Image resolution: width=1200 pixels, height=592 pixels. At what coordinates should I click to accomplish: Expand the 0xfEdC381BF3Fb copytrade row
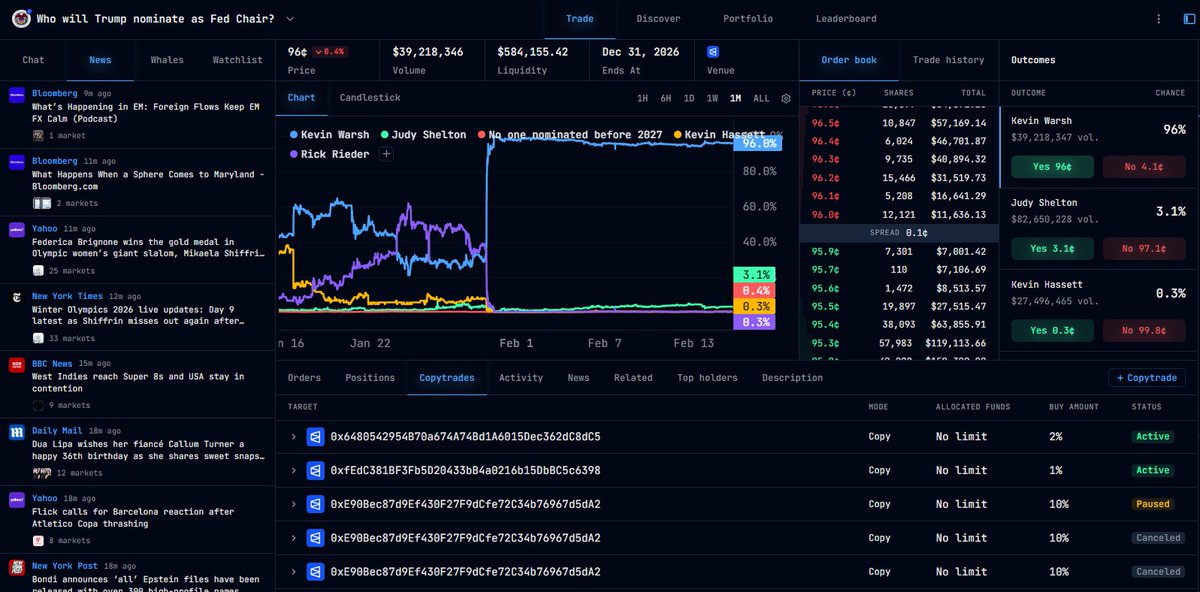tap(293, 470)
